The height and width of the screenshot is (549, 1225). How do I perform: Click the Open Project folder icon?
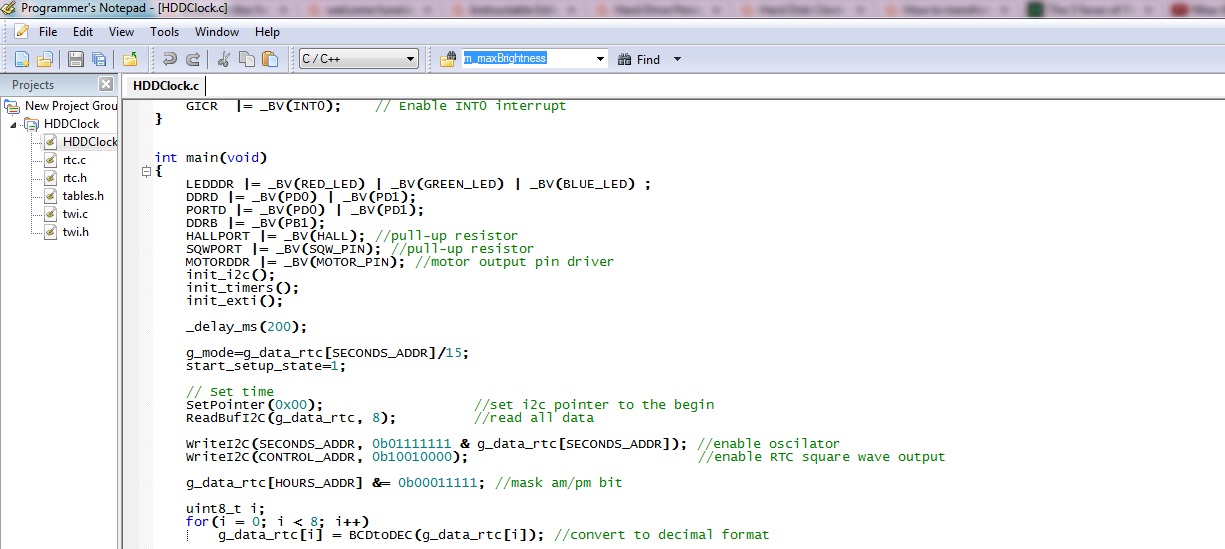pyautogui.click(x=130, y=59)
